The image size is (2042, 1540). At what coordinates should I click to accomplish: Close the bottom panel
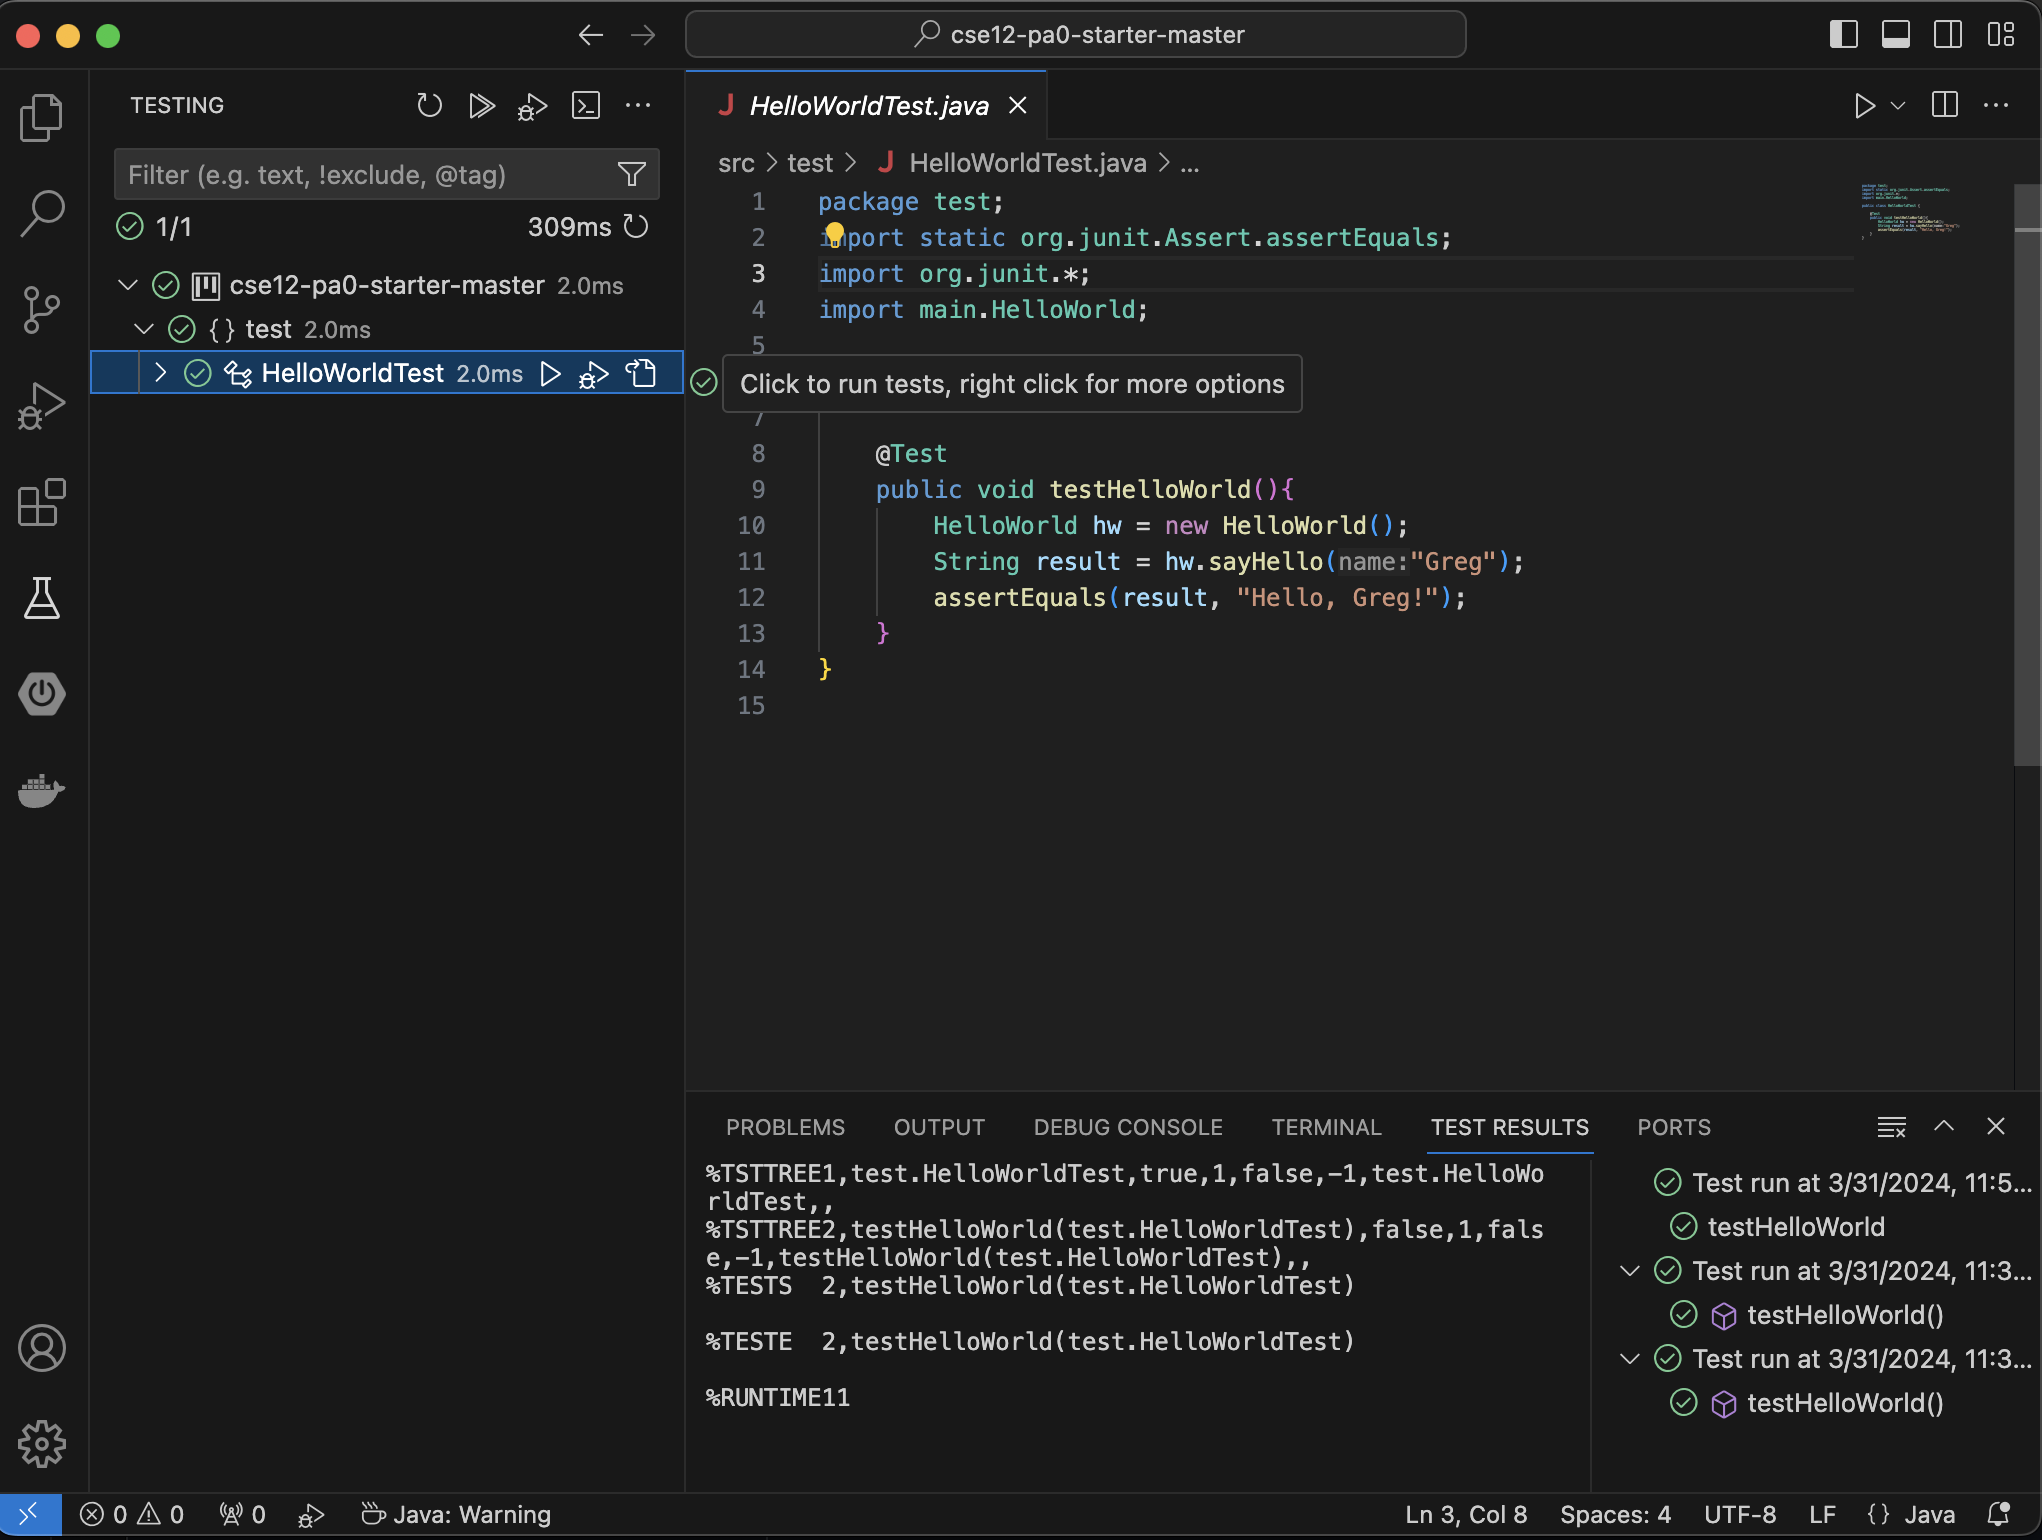(x=1995, y=1127)
